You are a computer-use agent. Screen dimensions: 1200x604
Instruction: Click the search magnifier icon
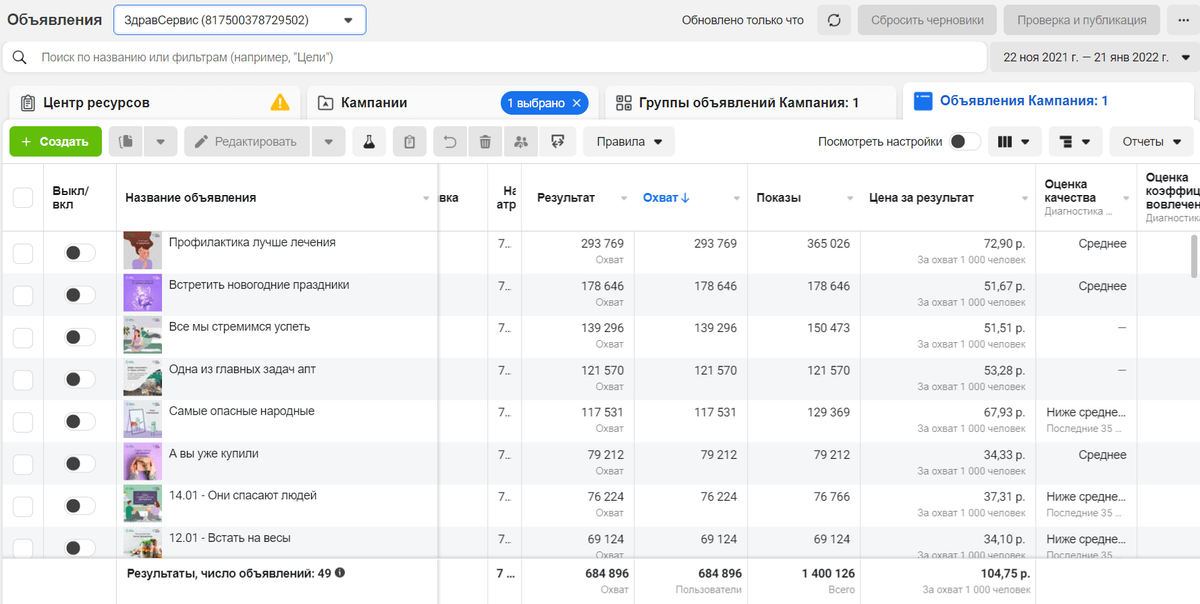(x=20, y=58)
